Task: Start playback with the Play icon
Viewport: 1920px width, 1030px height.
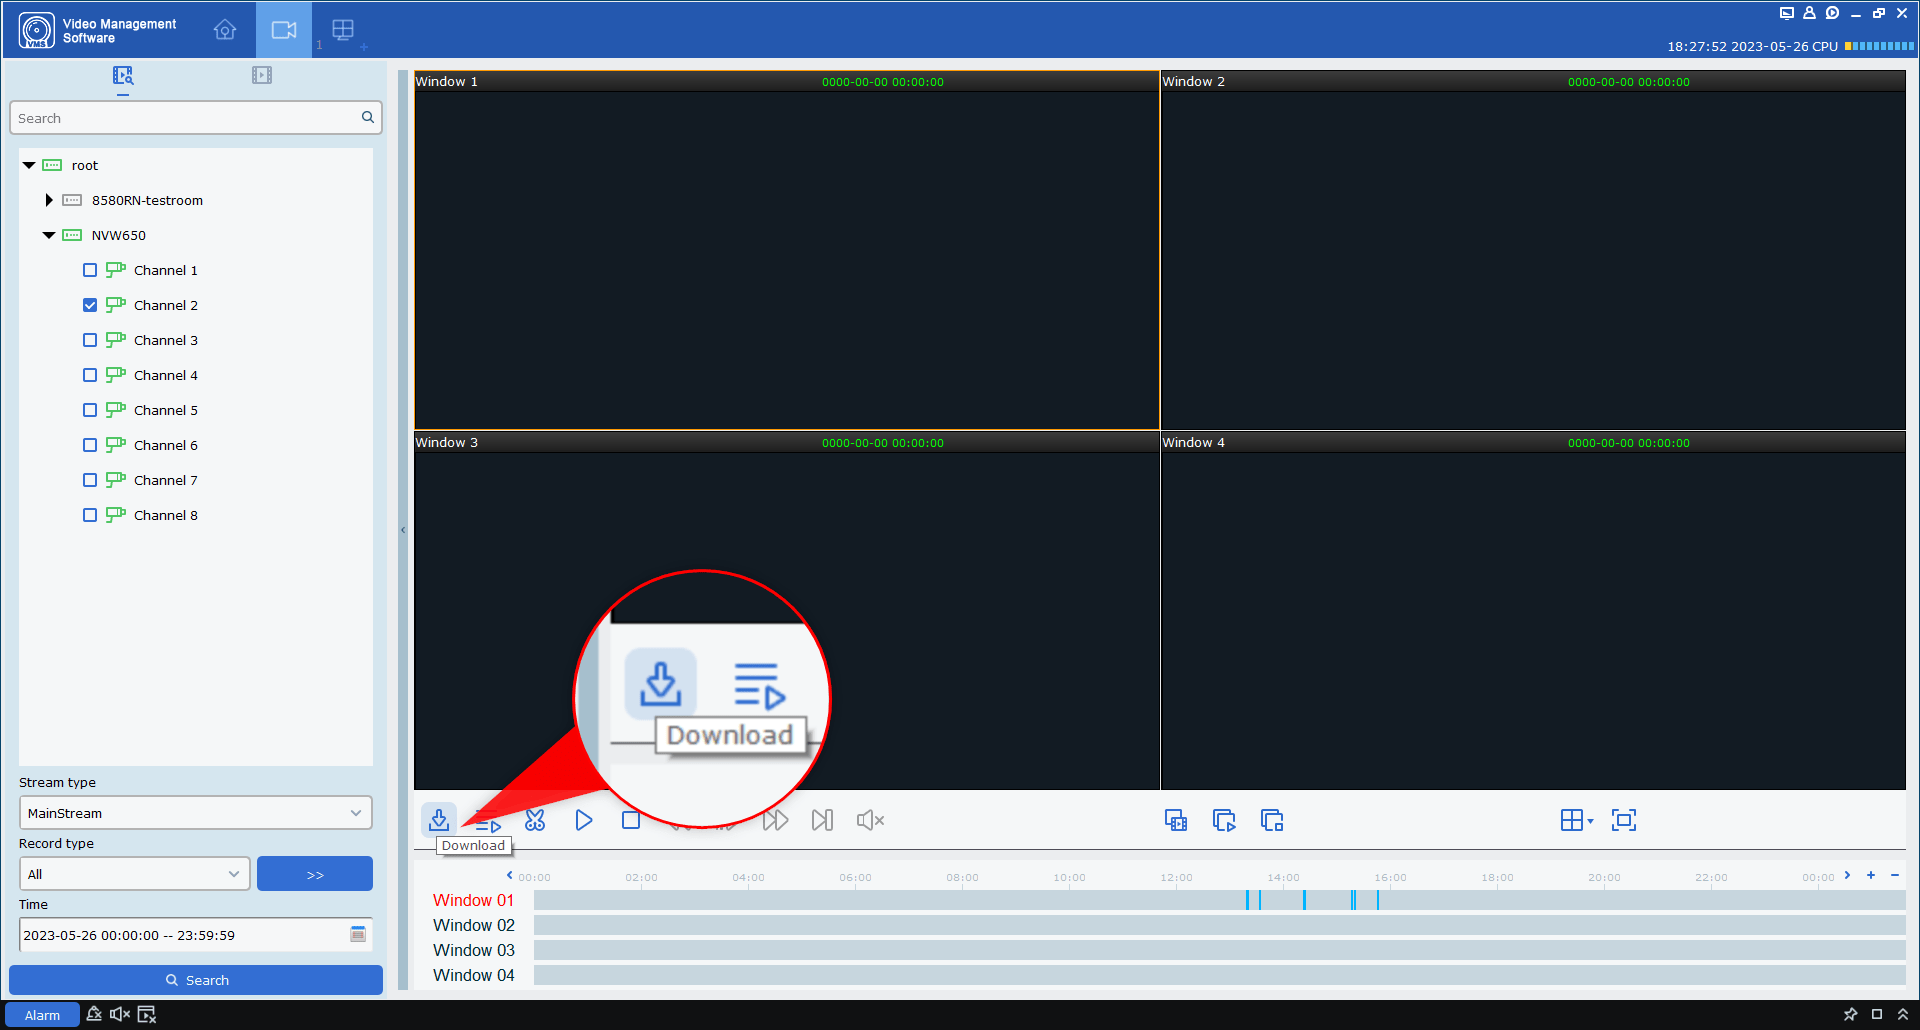Action: coord(583,820)
